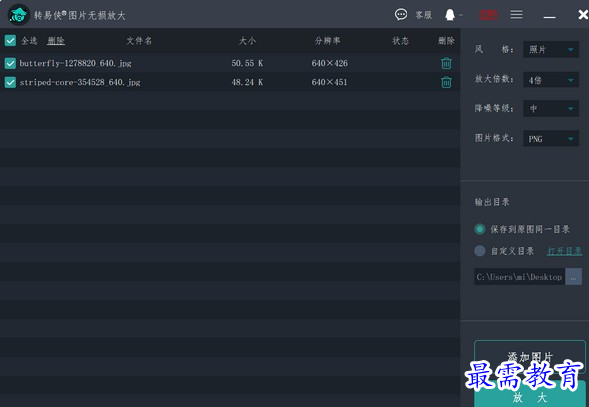Toggle the 全选 select-all checkbox

click(10, 40)
